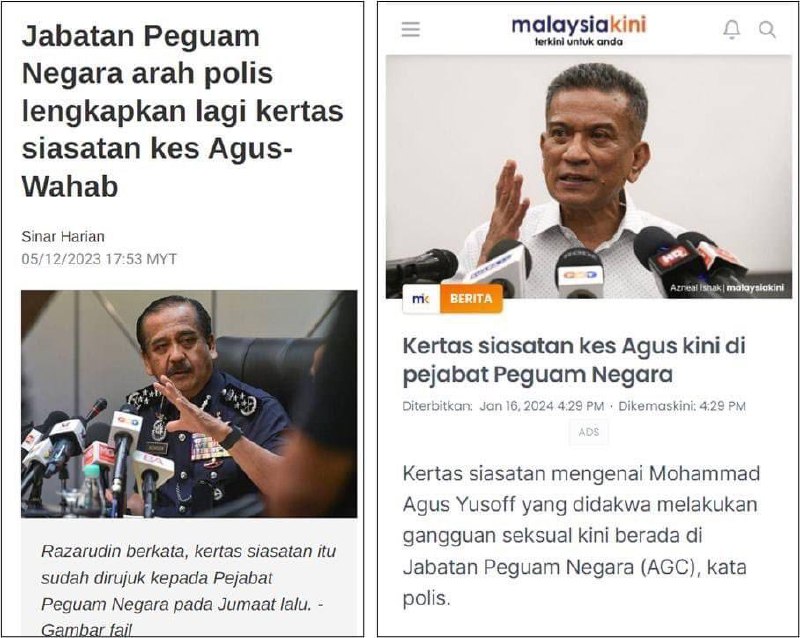Viewport: 800px width, 638px height.
Task: Tap the ADS placeholder box
Action: (x=589, y=432)
